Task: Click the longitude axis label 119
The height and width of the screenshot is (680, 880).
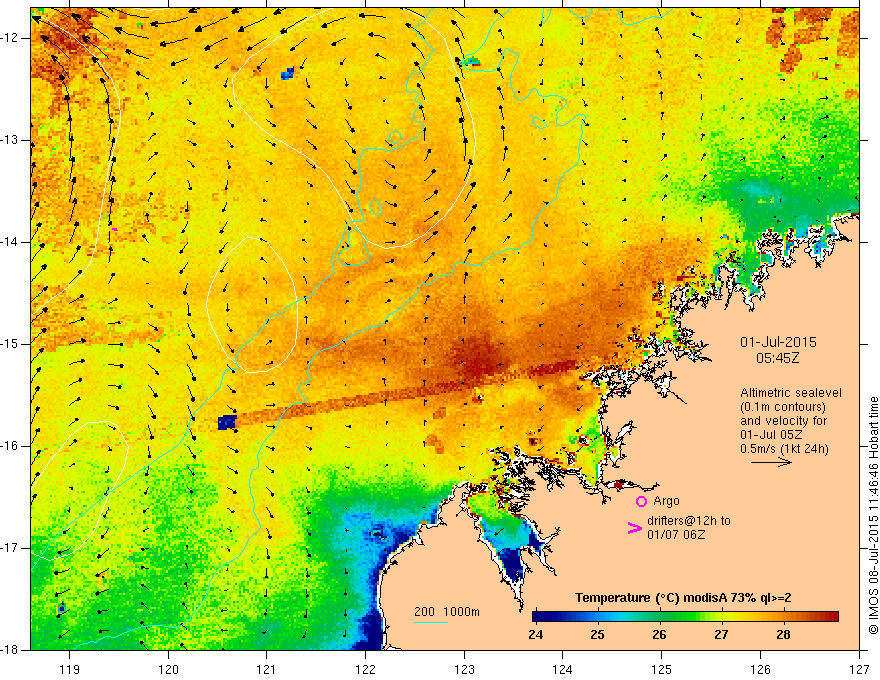Action: pos(70,669)
